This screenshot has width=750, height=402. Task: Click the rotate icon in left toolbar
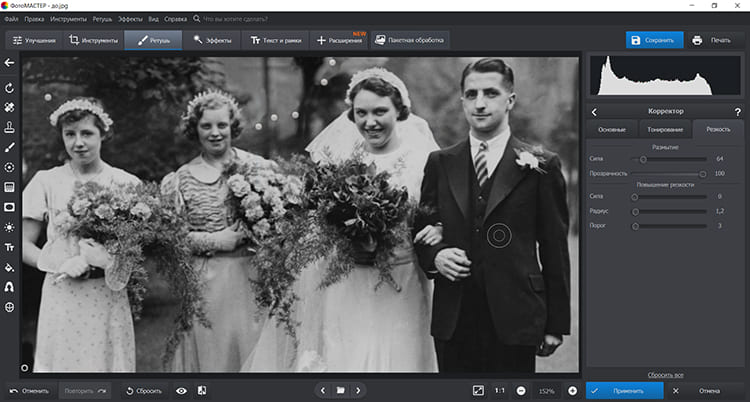(9, 88)
